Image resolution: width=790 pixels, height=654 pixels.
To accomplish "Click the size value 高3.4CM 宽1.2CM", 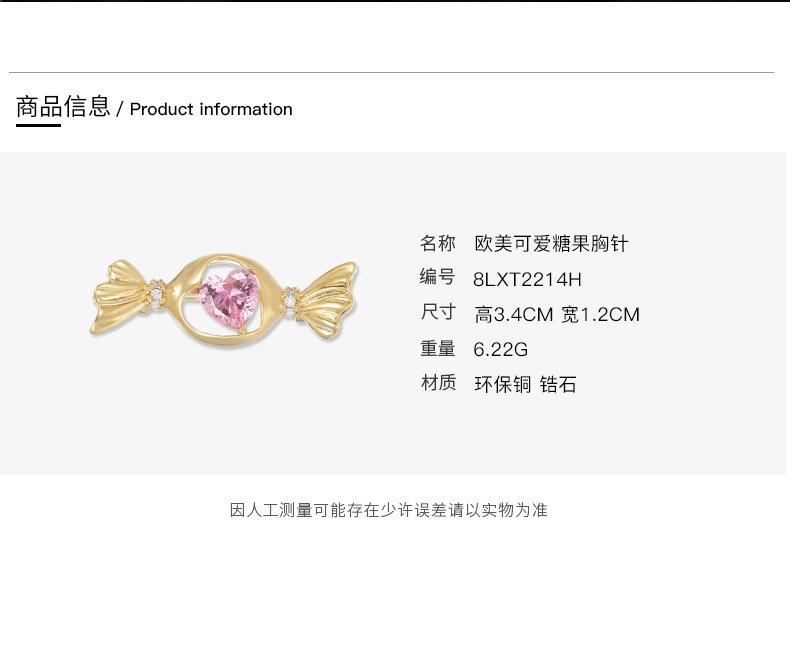I will (557, 314).
